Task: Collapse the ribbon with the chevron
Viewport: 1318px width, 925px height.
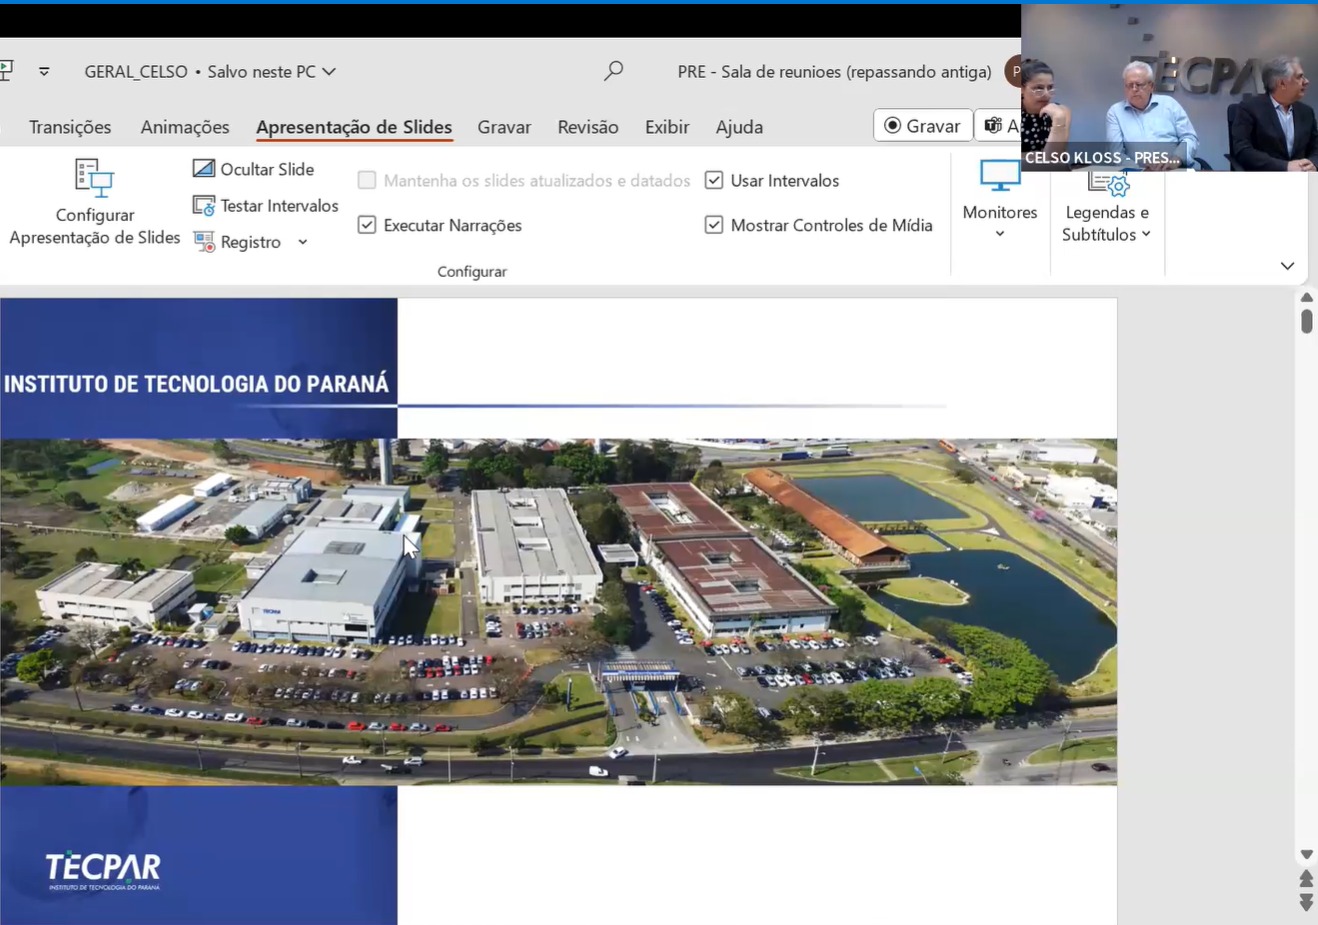Action: pyautogui.click(x=1287, y=266)
